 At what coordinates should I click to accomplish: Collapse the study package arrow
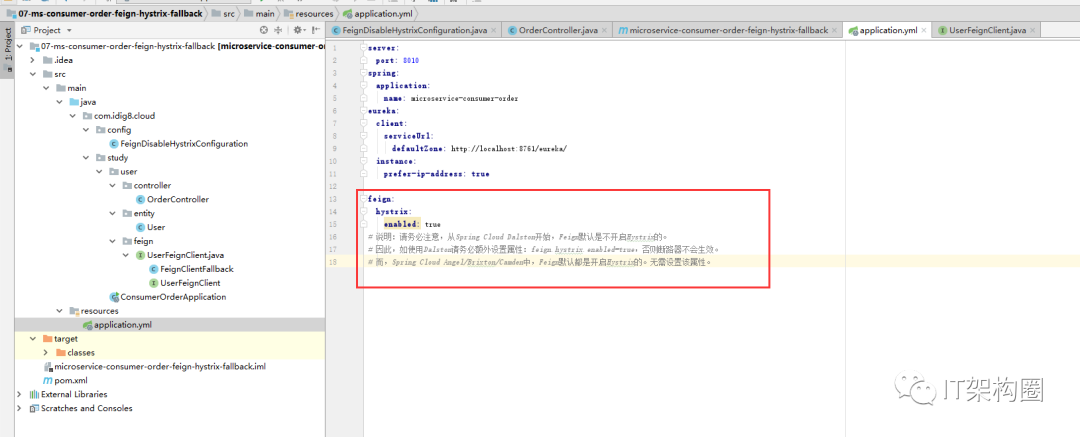click(x=86, y=158)
